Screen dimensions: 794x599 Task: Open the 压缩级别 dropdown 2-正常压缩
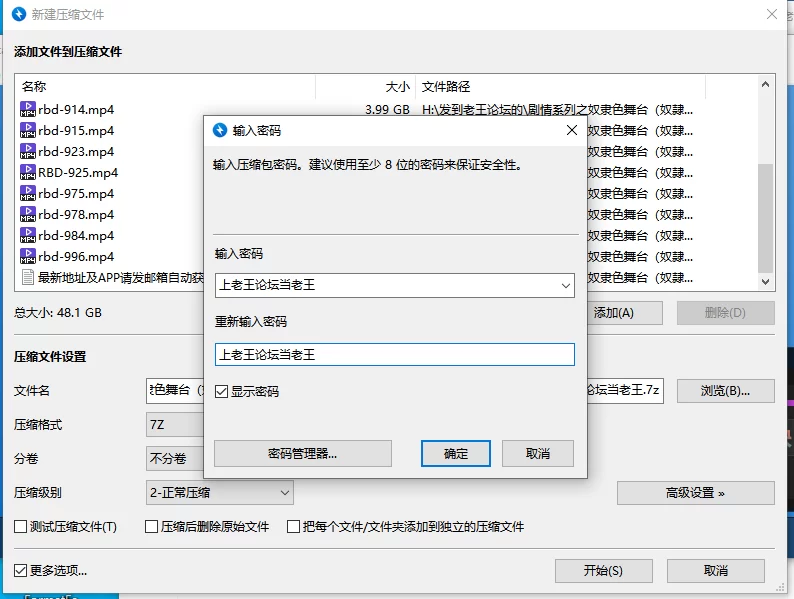[220, 493]
